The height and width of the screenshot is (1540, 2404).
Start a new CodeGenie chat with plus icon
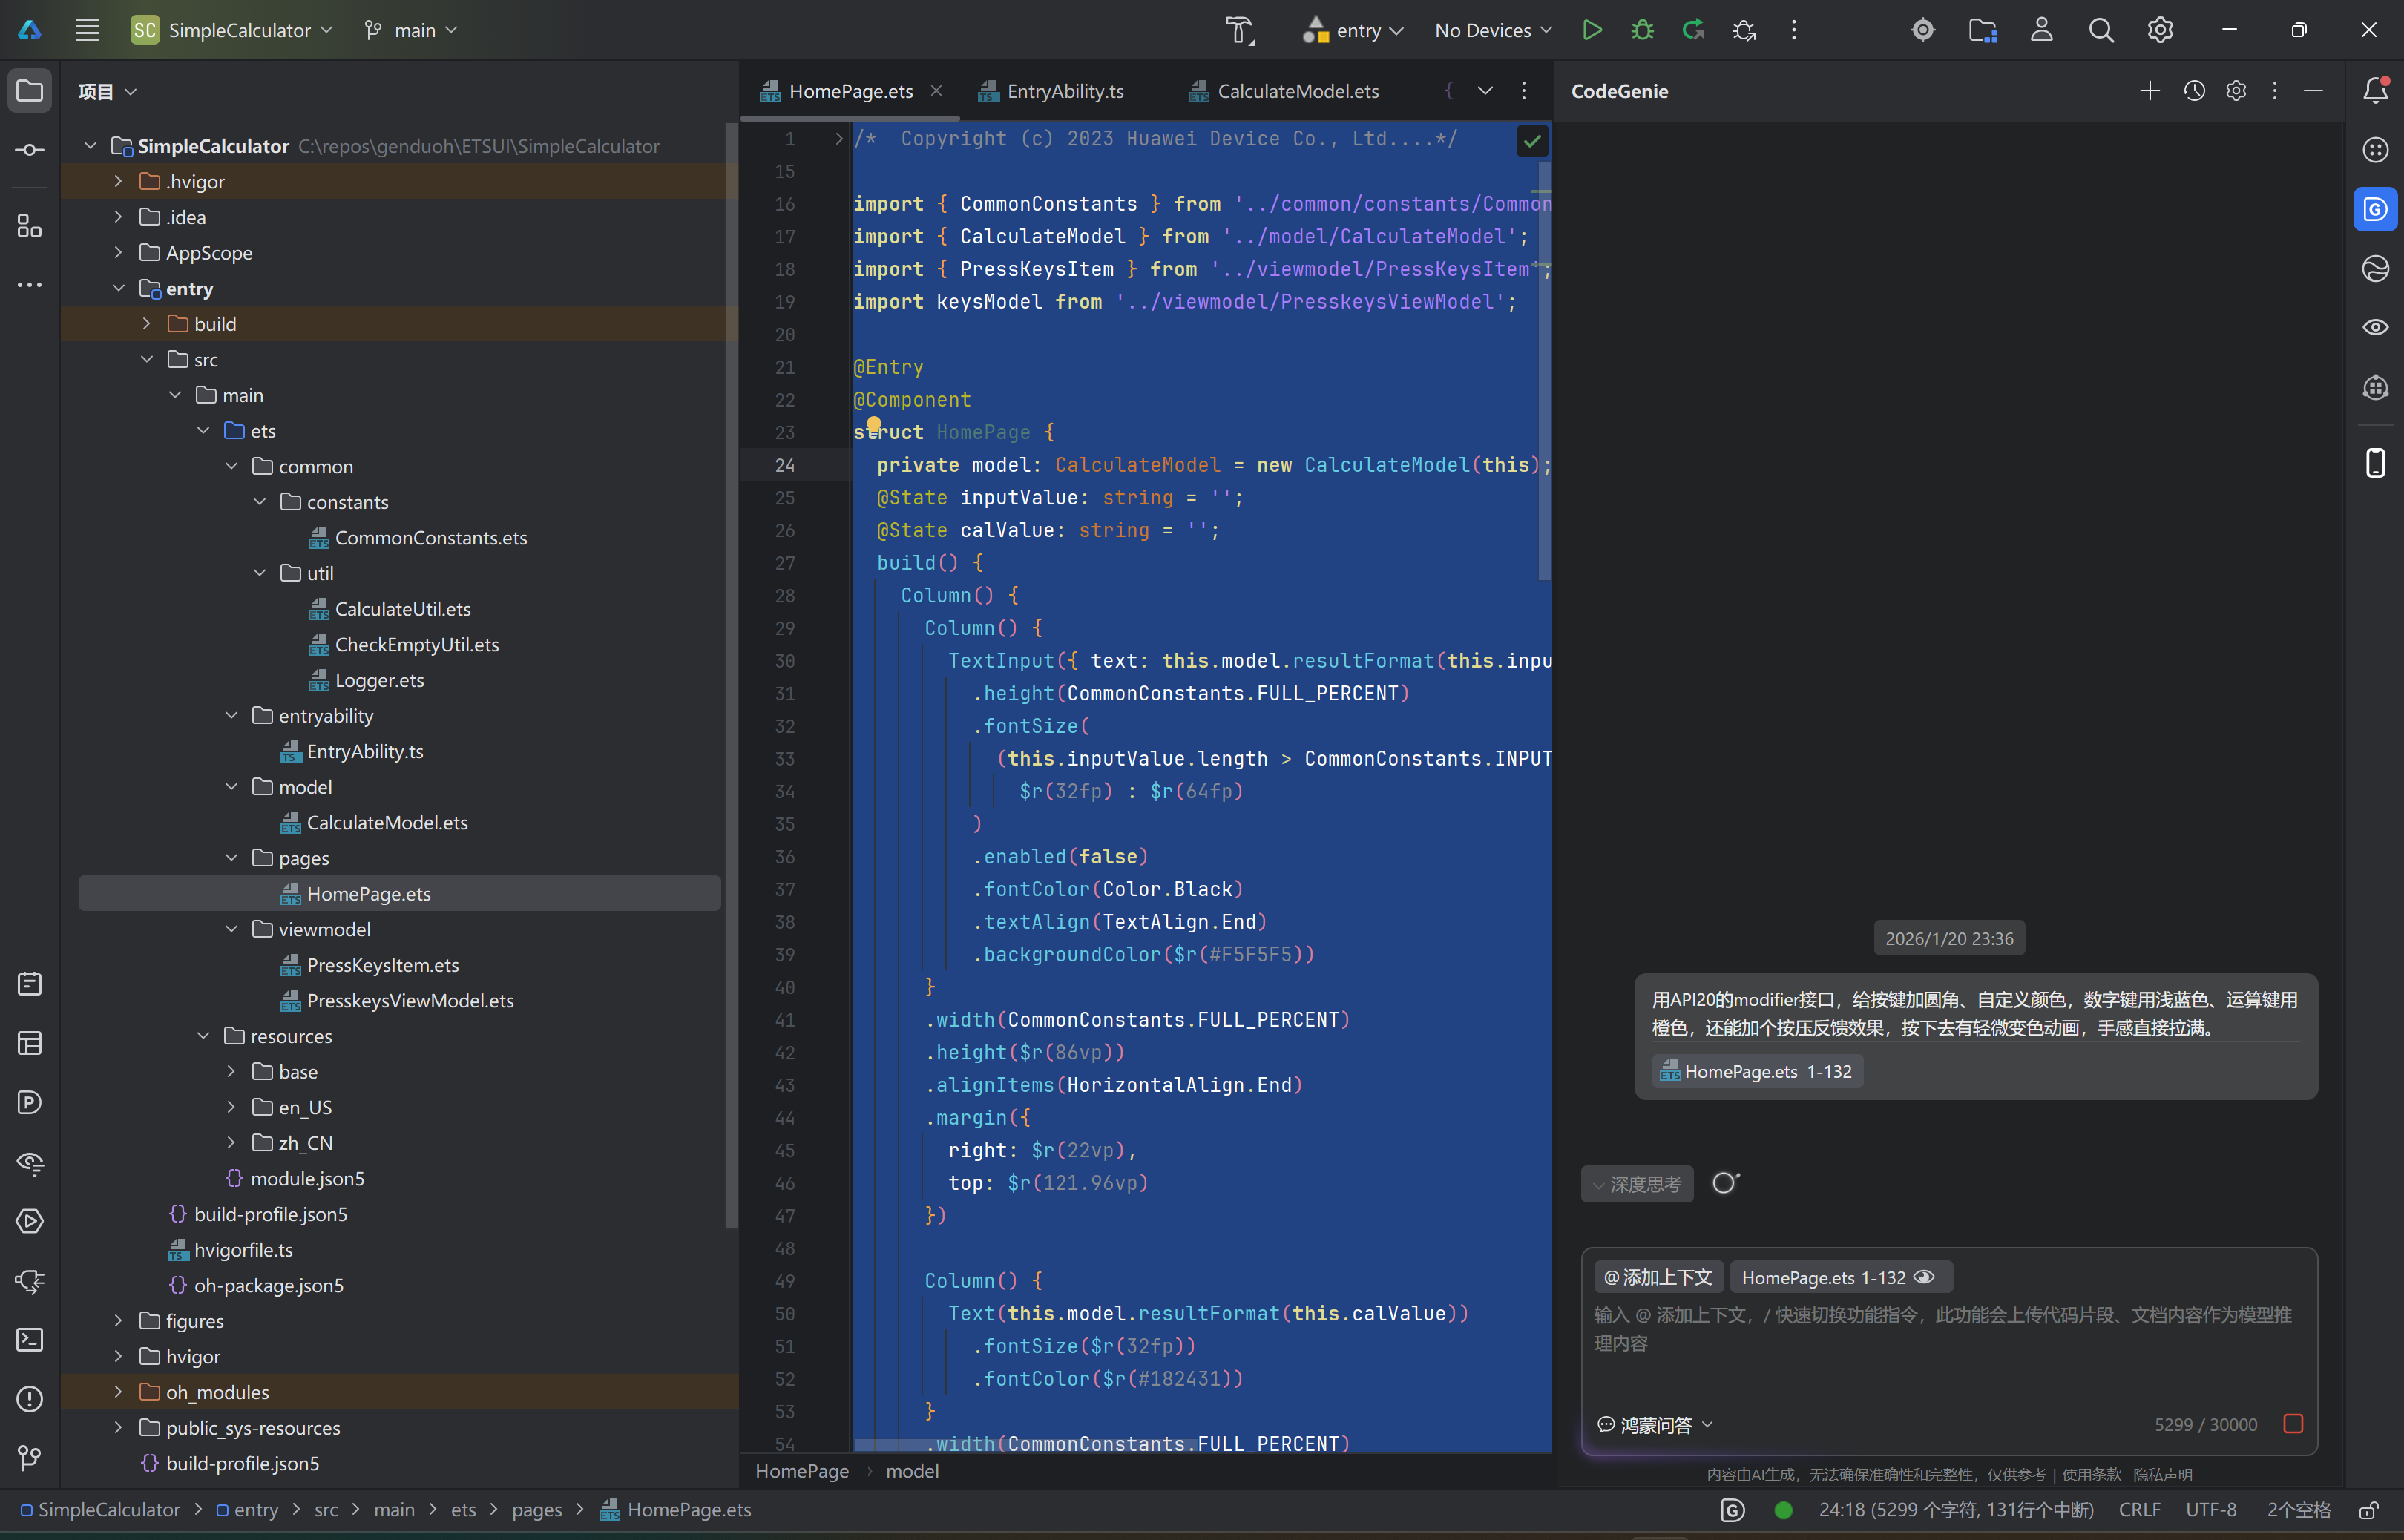(2149, 91)
